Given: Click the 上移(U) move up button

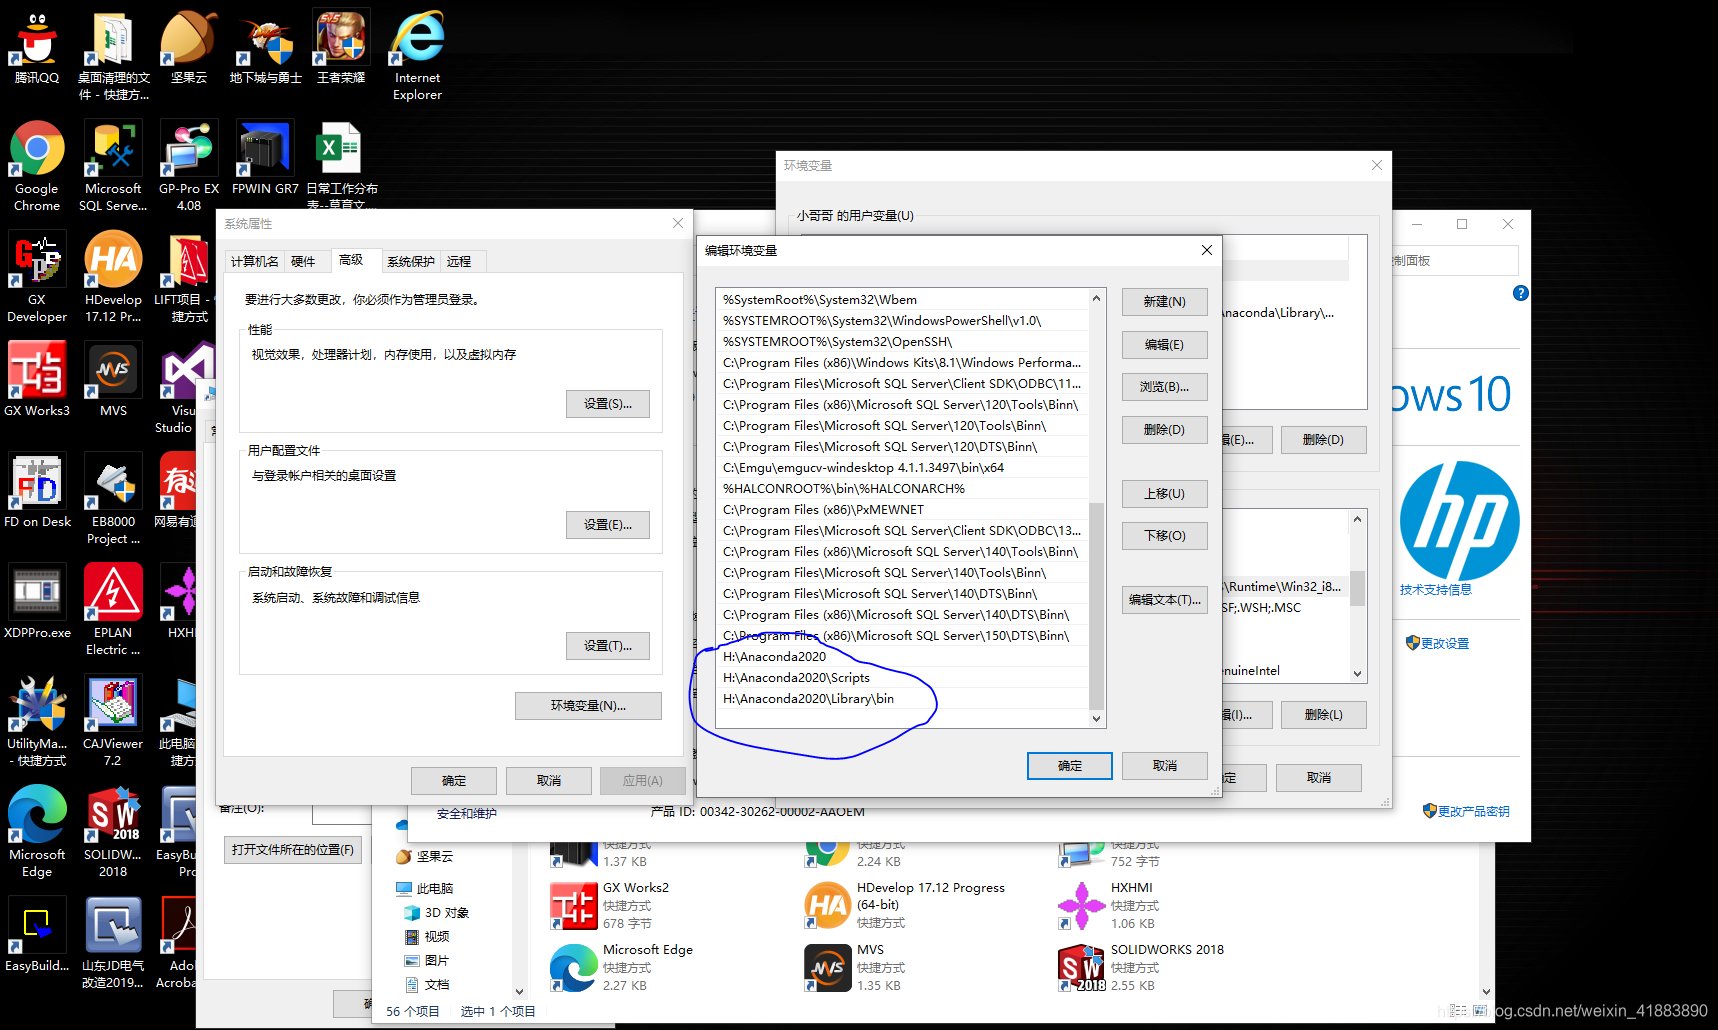Looking at the screenshot, I should [x=1164, y=494].
